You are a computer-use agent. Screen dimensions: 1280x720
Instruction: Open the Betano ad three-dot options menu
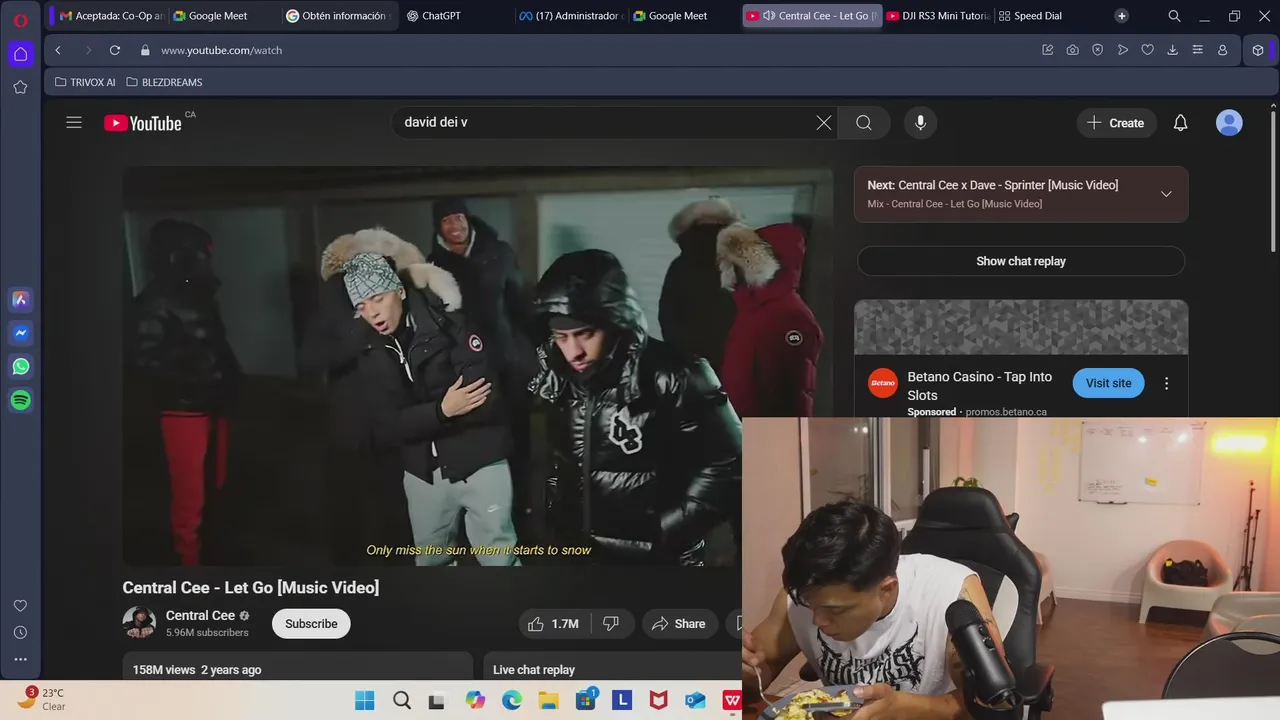point(1166,383)
